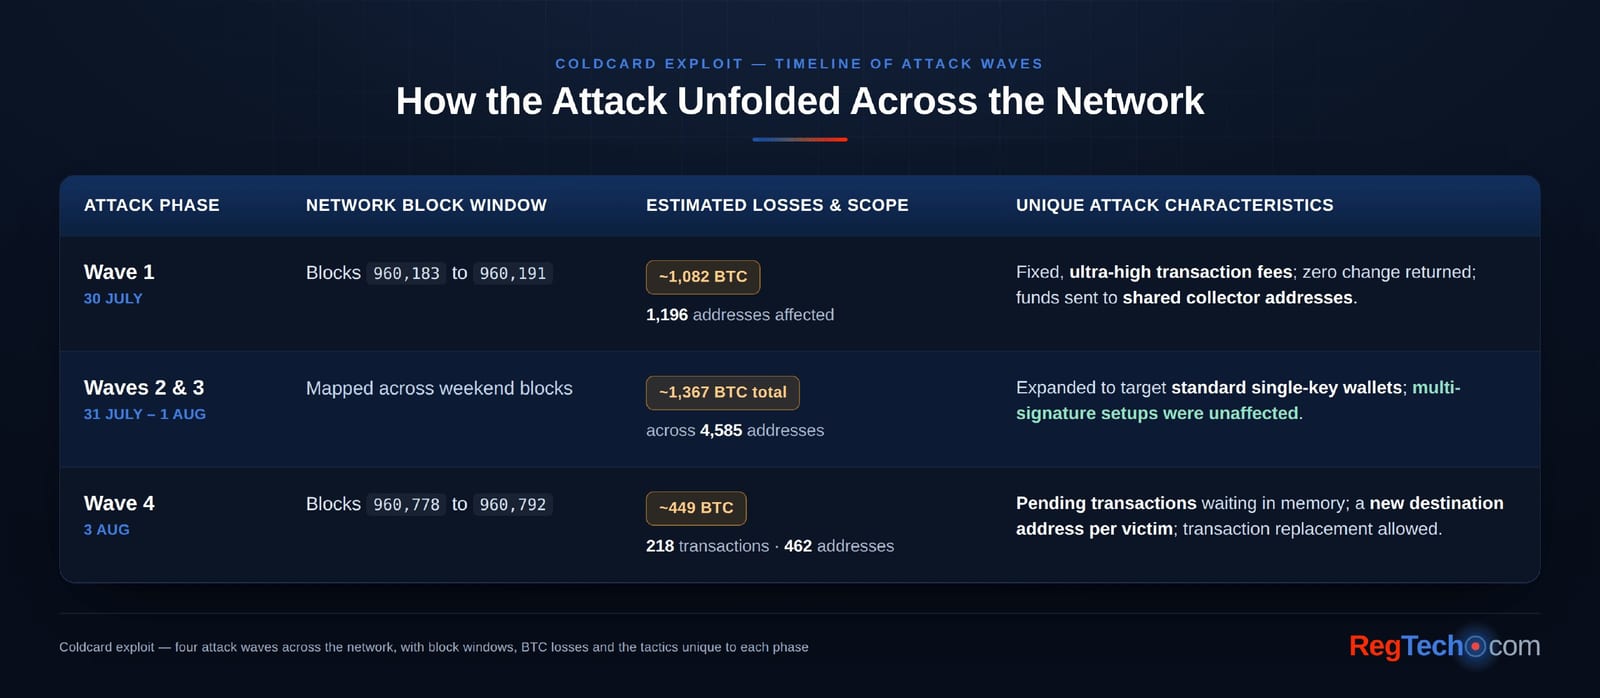Click '218 transactions · 462 addresses' text

click(x=770, y=546)
